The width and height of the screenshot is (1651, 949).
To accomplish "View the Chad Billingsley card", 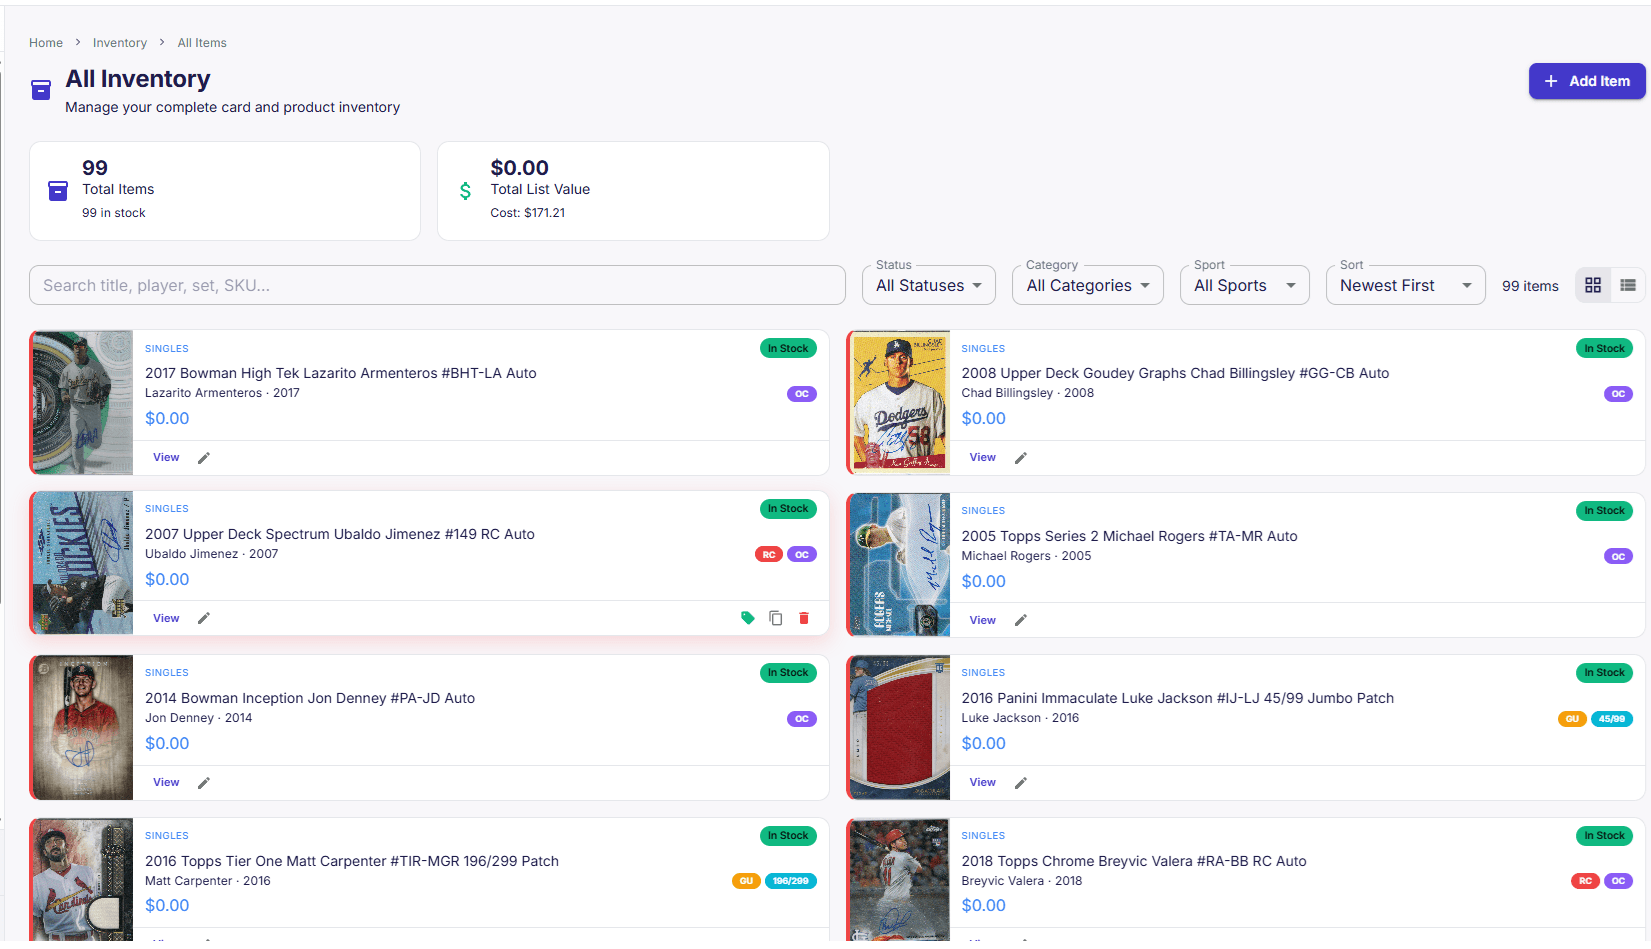I will [x=983, y=458].
